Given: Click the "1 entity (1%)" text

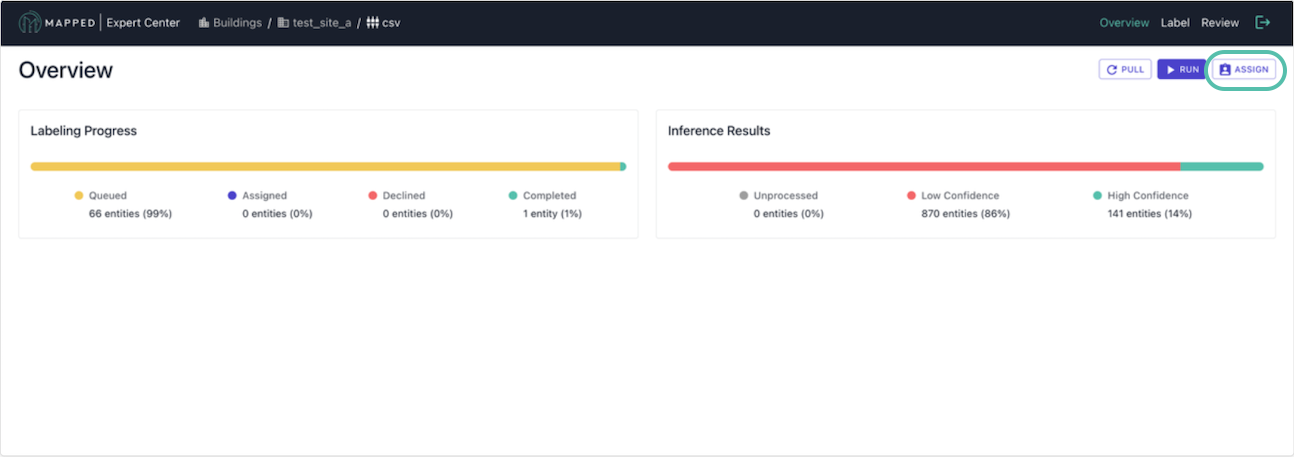Looking at the screenshot, I should pyautogui.click(x=552, y=213).
